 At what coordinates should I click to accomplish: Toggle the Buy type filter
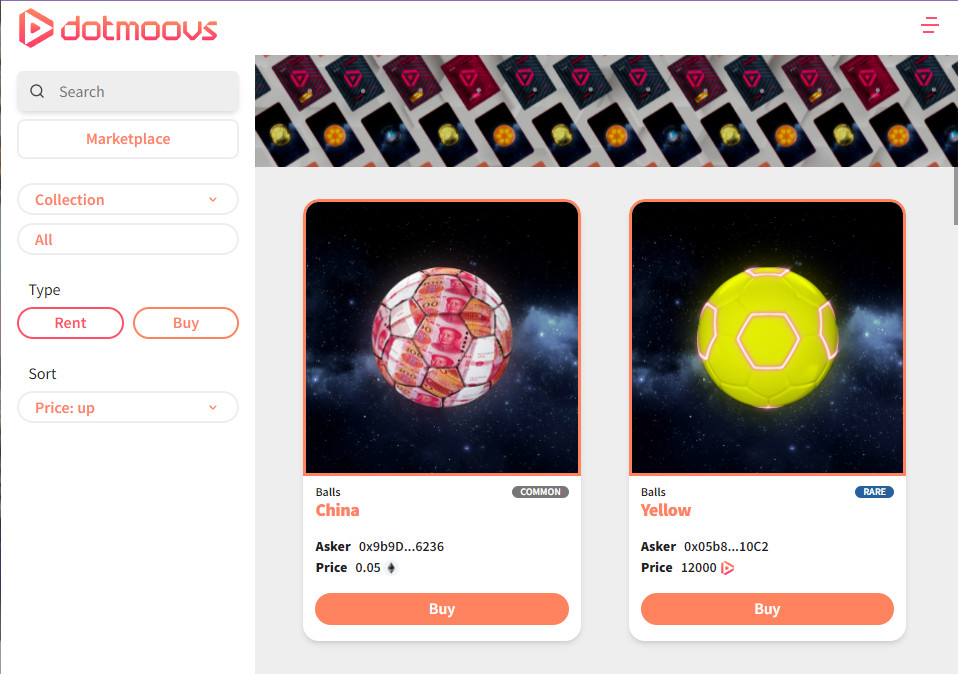pos(186,323)
